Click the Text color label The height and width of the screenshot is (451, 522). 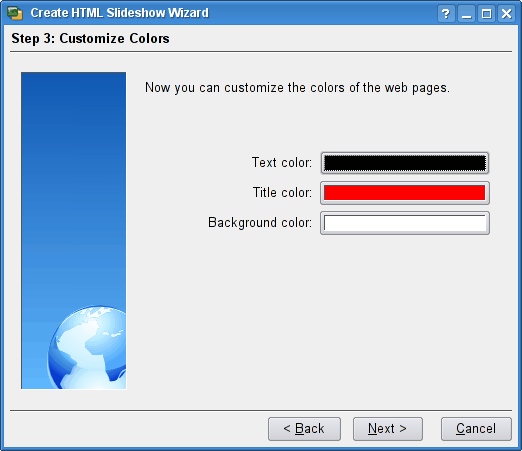[x=282, y=163]
